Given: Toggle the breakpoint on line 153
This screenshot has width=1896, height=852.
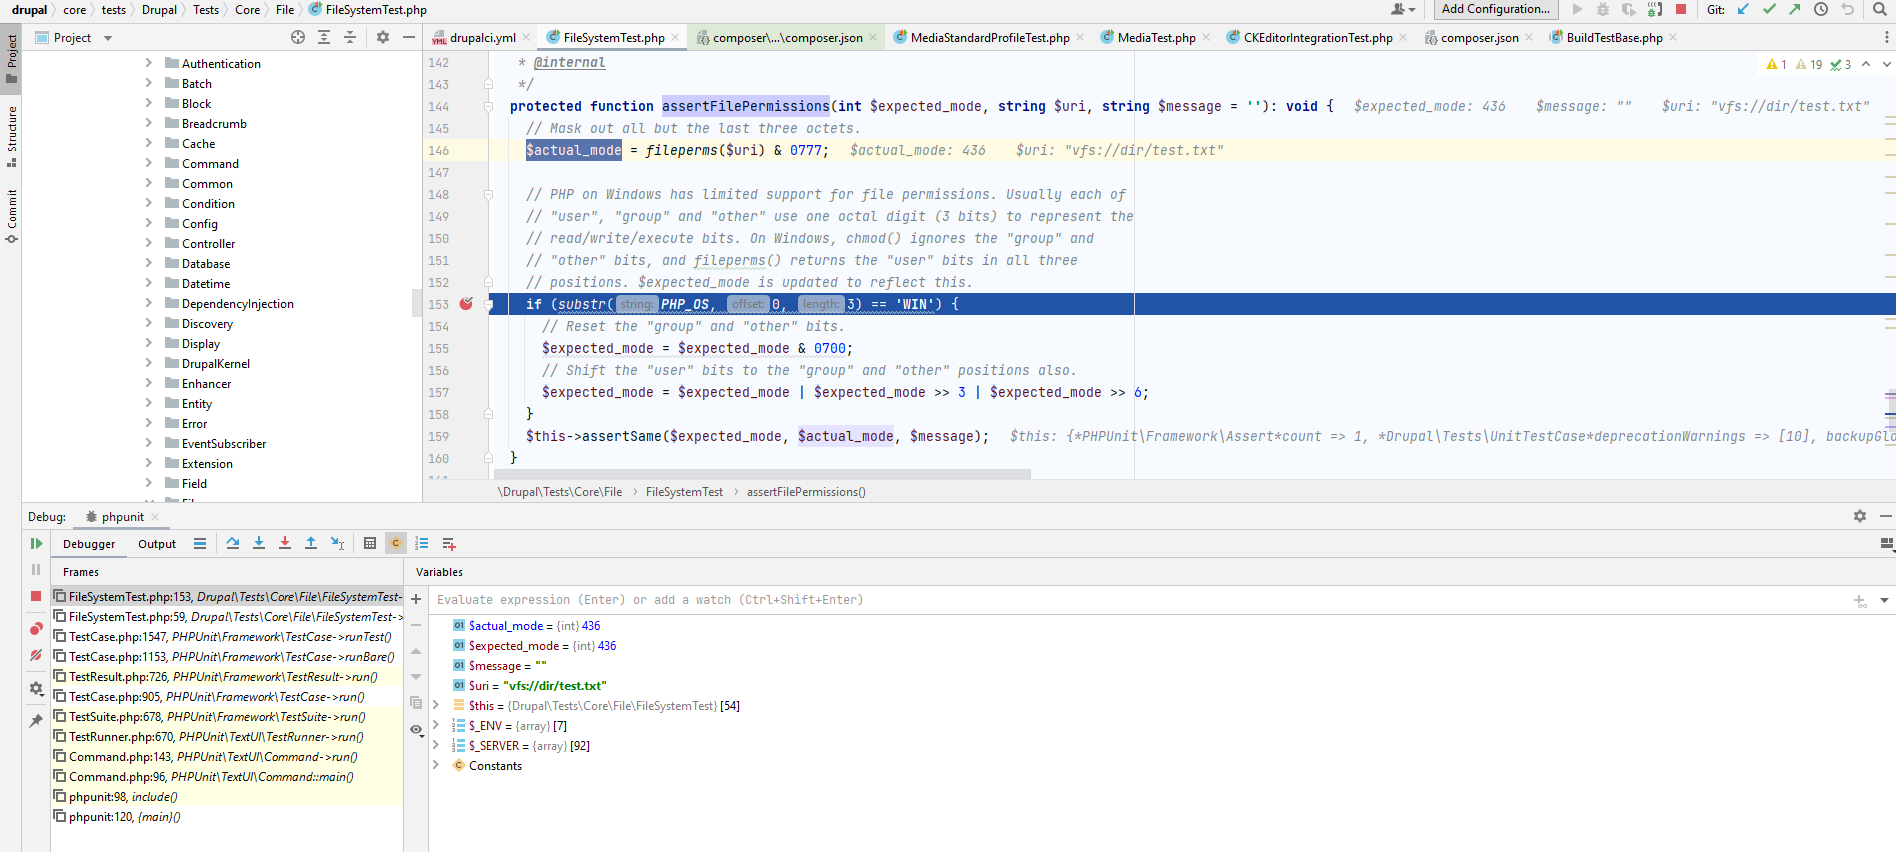Looking at the screenshot, I should (466, 304).
